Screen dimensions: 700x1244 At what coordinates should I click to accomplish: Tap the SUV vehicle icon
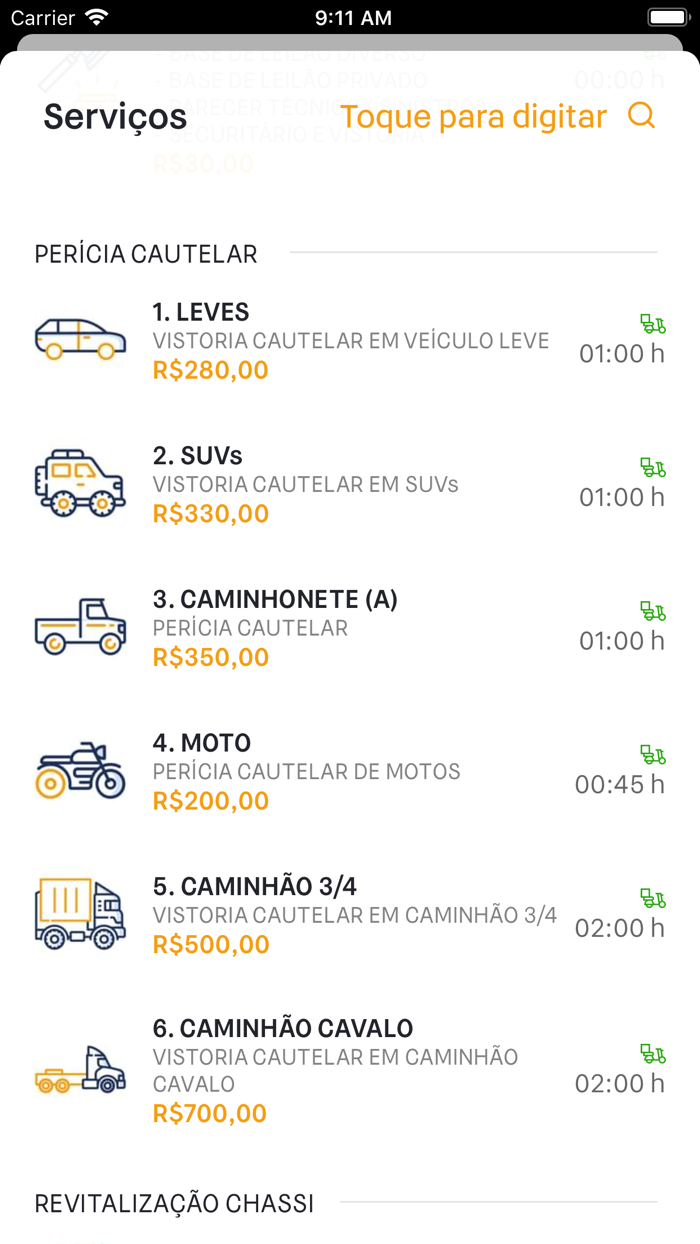pyautogui.click(x=80, y=483)
